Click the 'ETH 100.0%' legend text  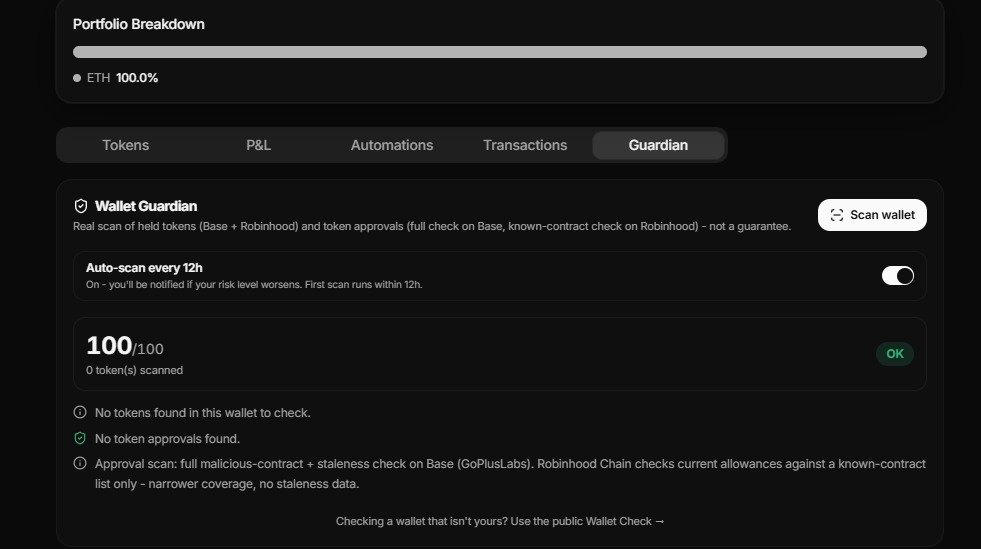(122, 78)
